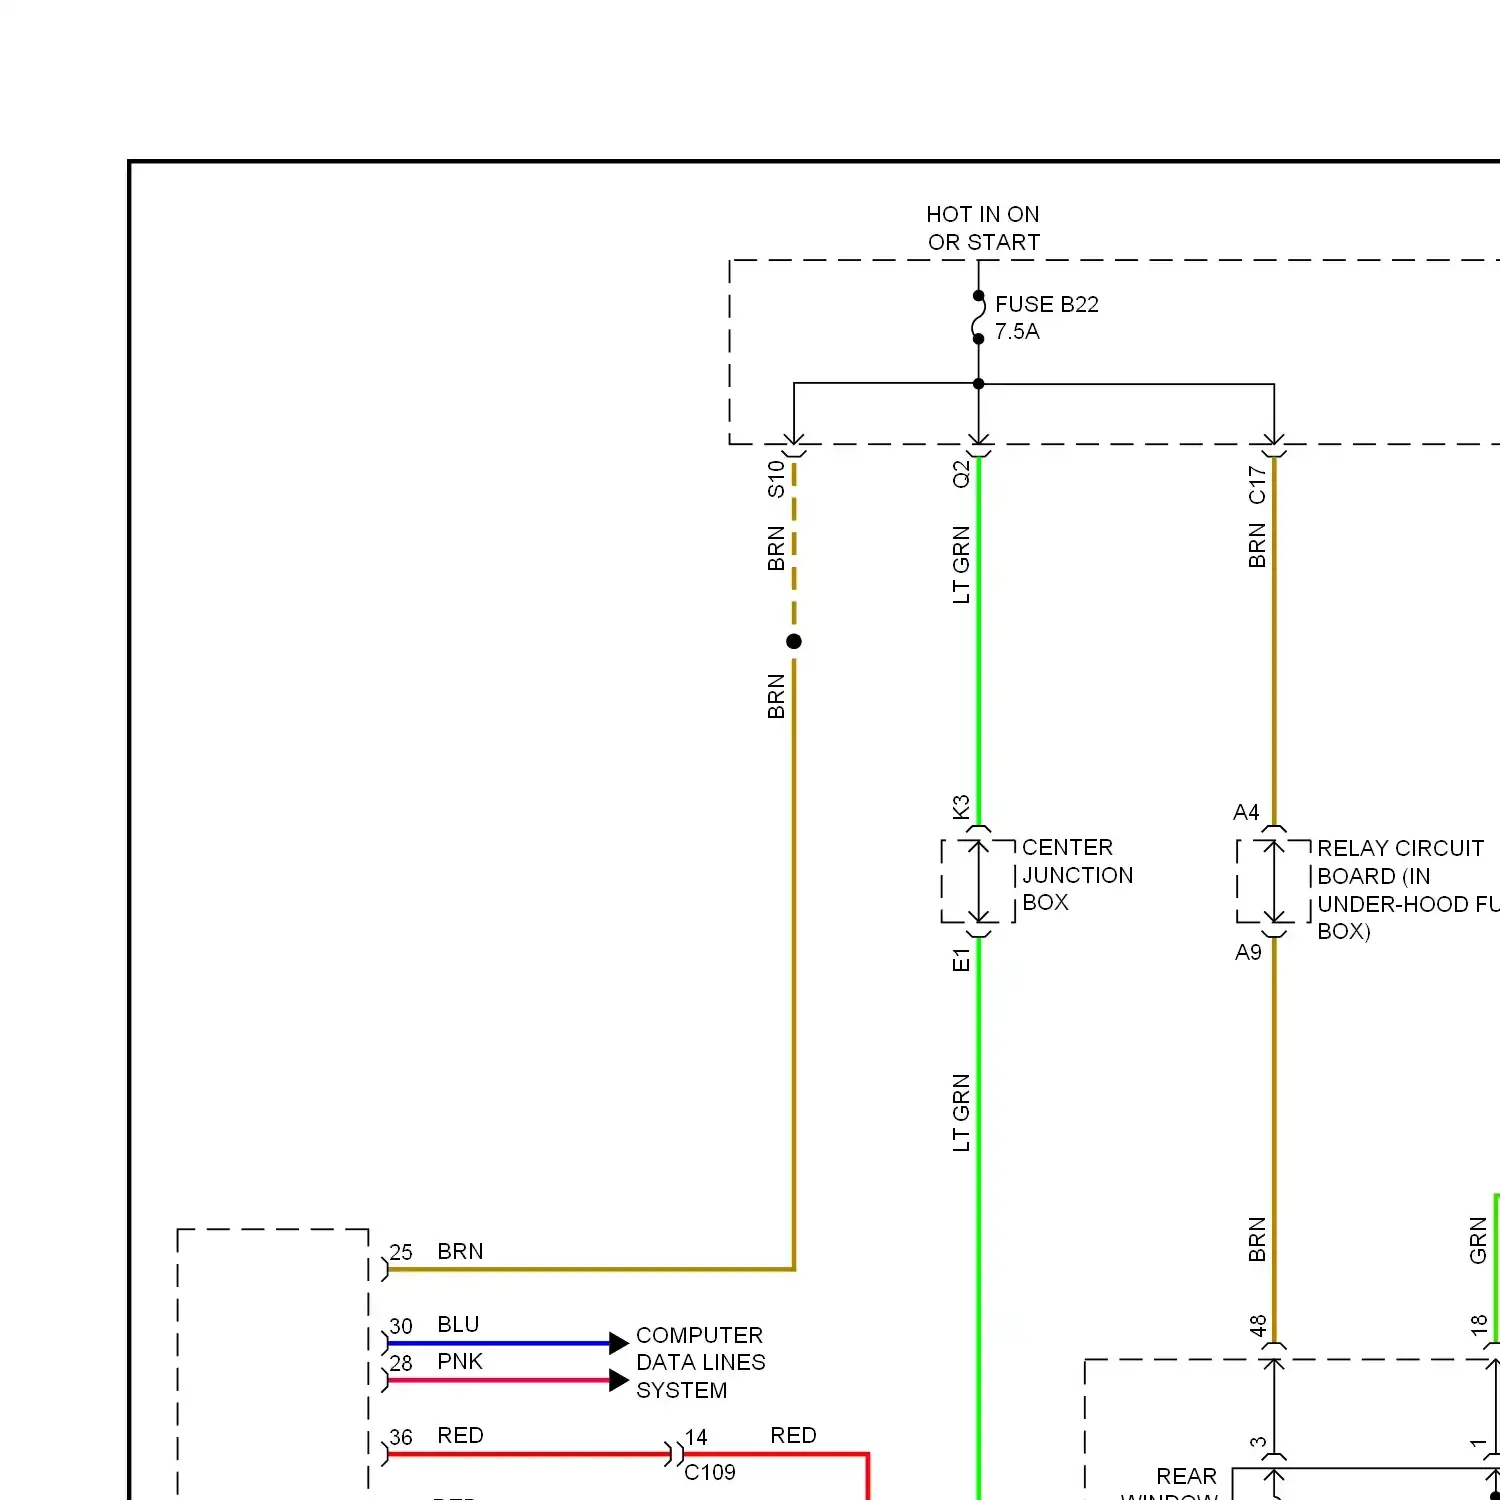Select the pin 48 number
1500x1500 pixels.
pyautogui.click(x=1258, y=1326)
